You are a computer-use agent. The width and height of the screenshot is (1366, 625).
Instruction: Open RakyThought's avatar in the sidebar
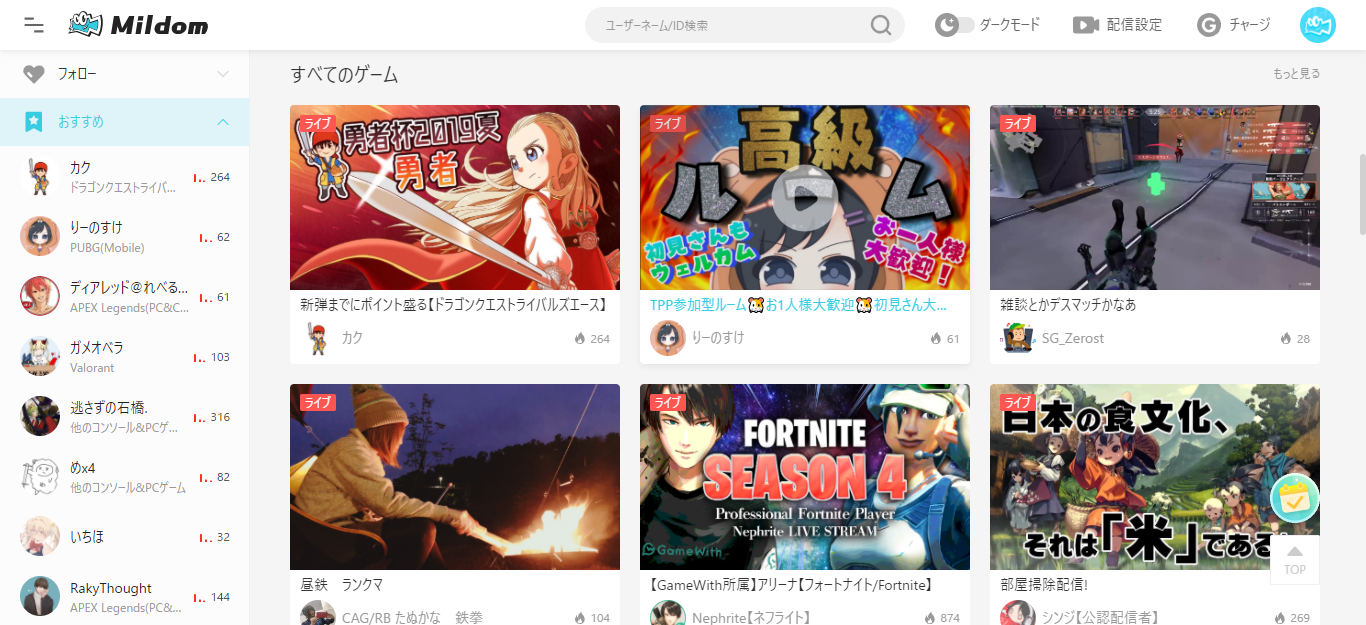coord(40,596)
